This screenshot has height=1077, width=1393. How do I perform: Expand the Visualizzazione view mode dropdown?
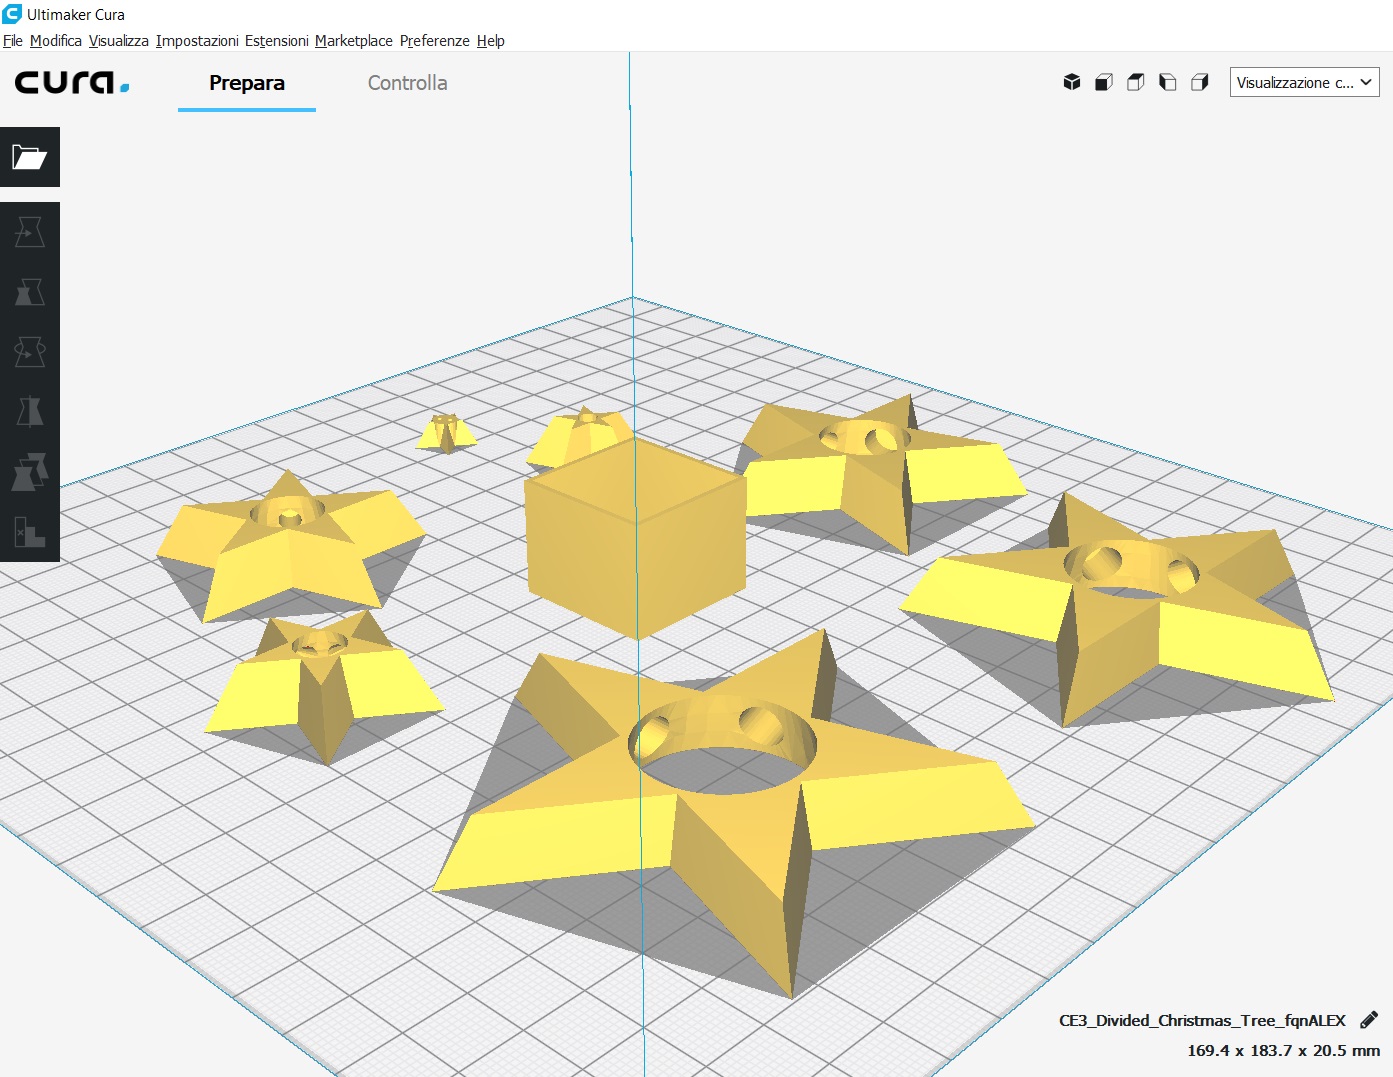coord(1304,82)
